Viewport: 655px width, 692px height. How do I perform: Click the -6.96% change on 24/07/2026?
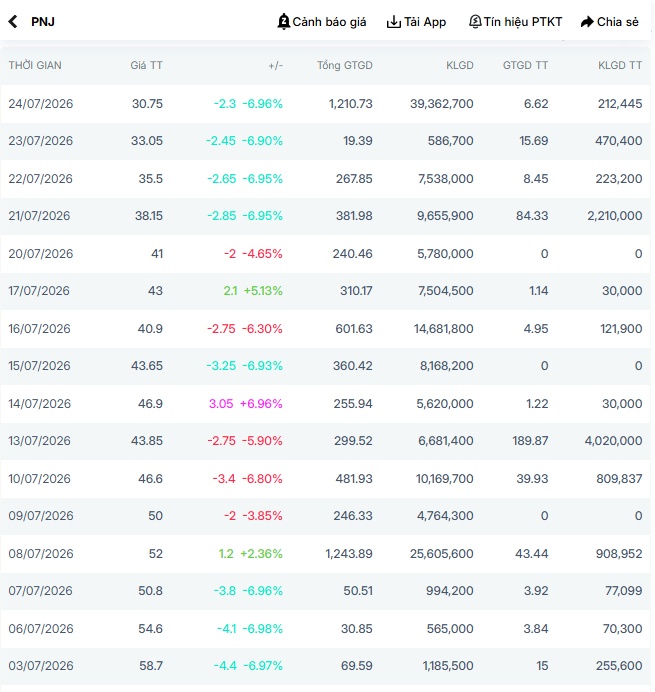[263, 104]
